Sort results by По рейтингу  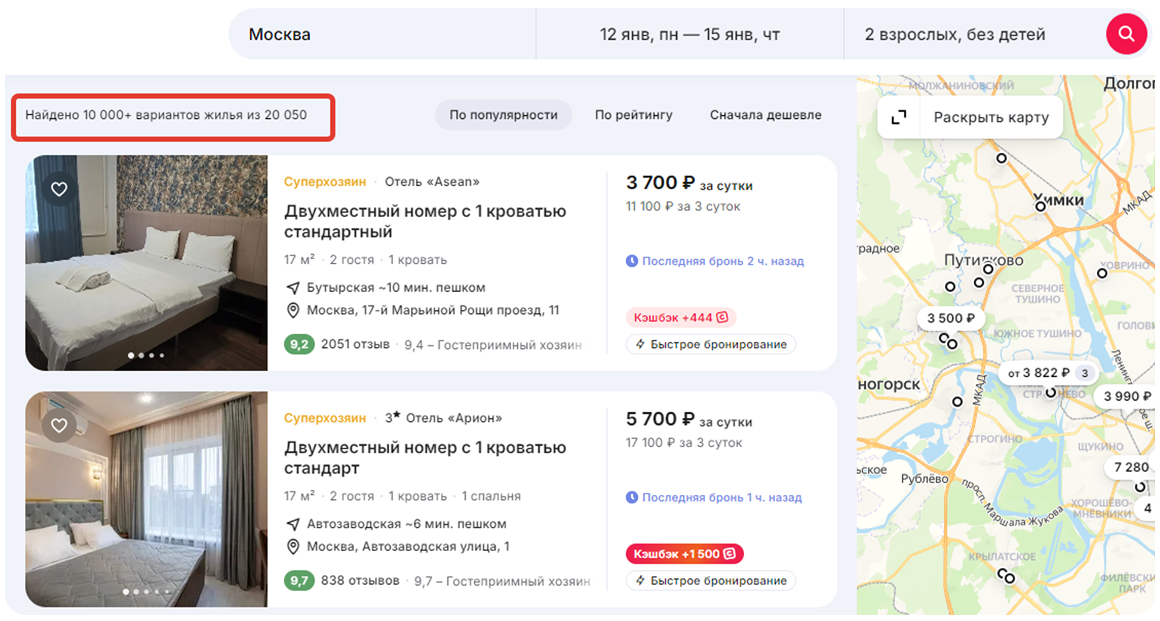633,115
